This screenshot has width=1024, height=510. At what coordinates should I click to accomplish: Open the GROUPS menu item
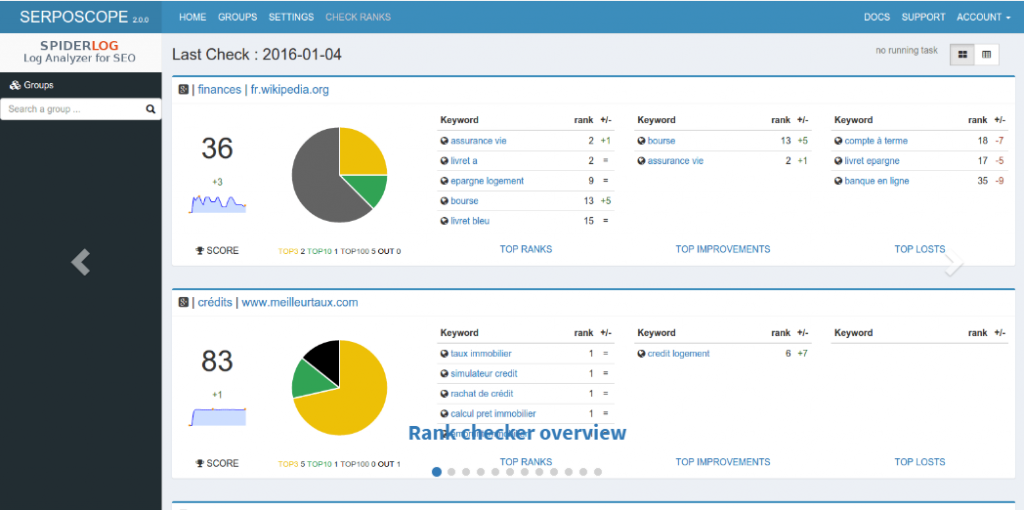point(238,17)
